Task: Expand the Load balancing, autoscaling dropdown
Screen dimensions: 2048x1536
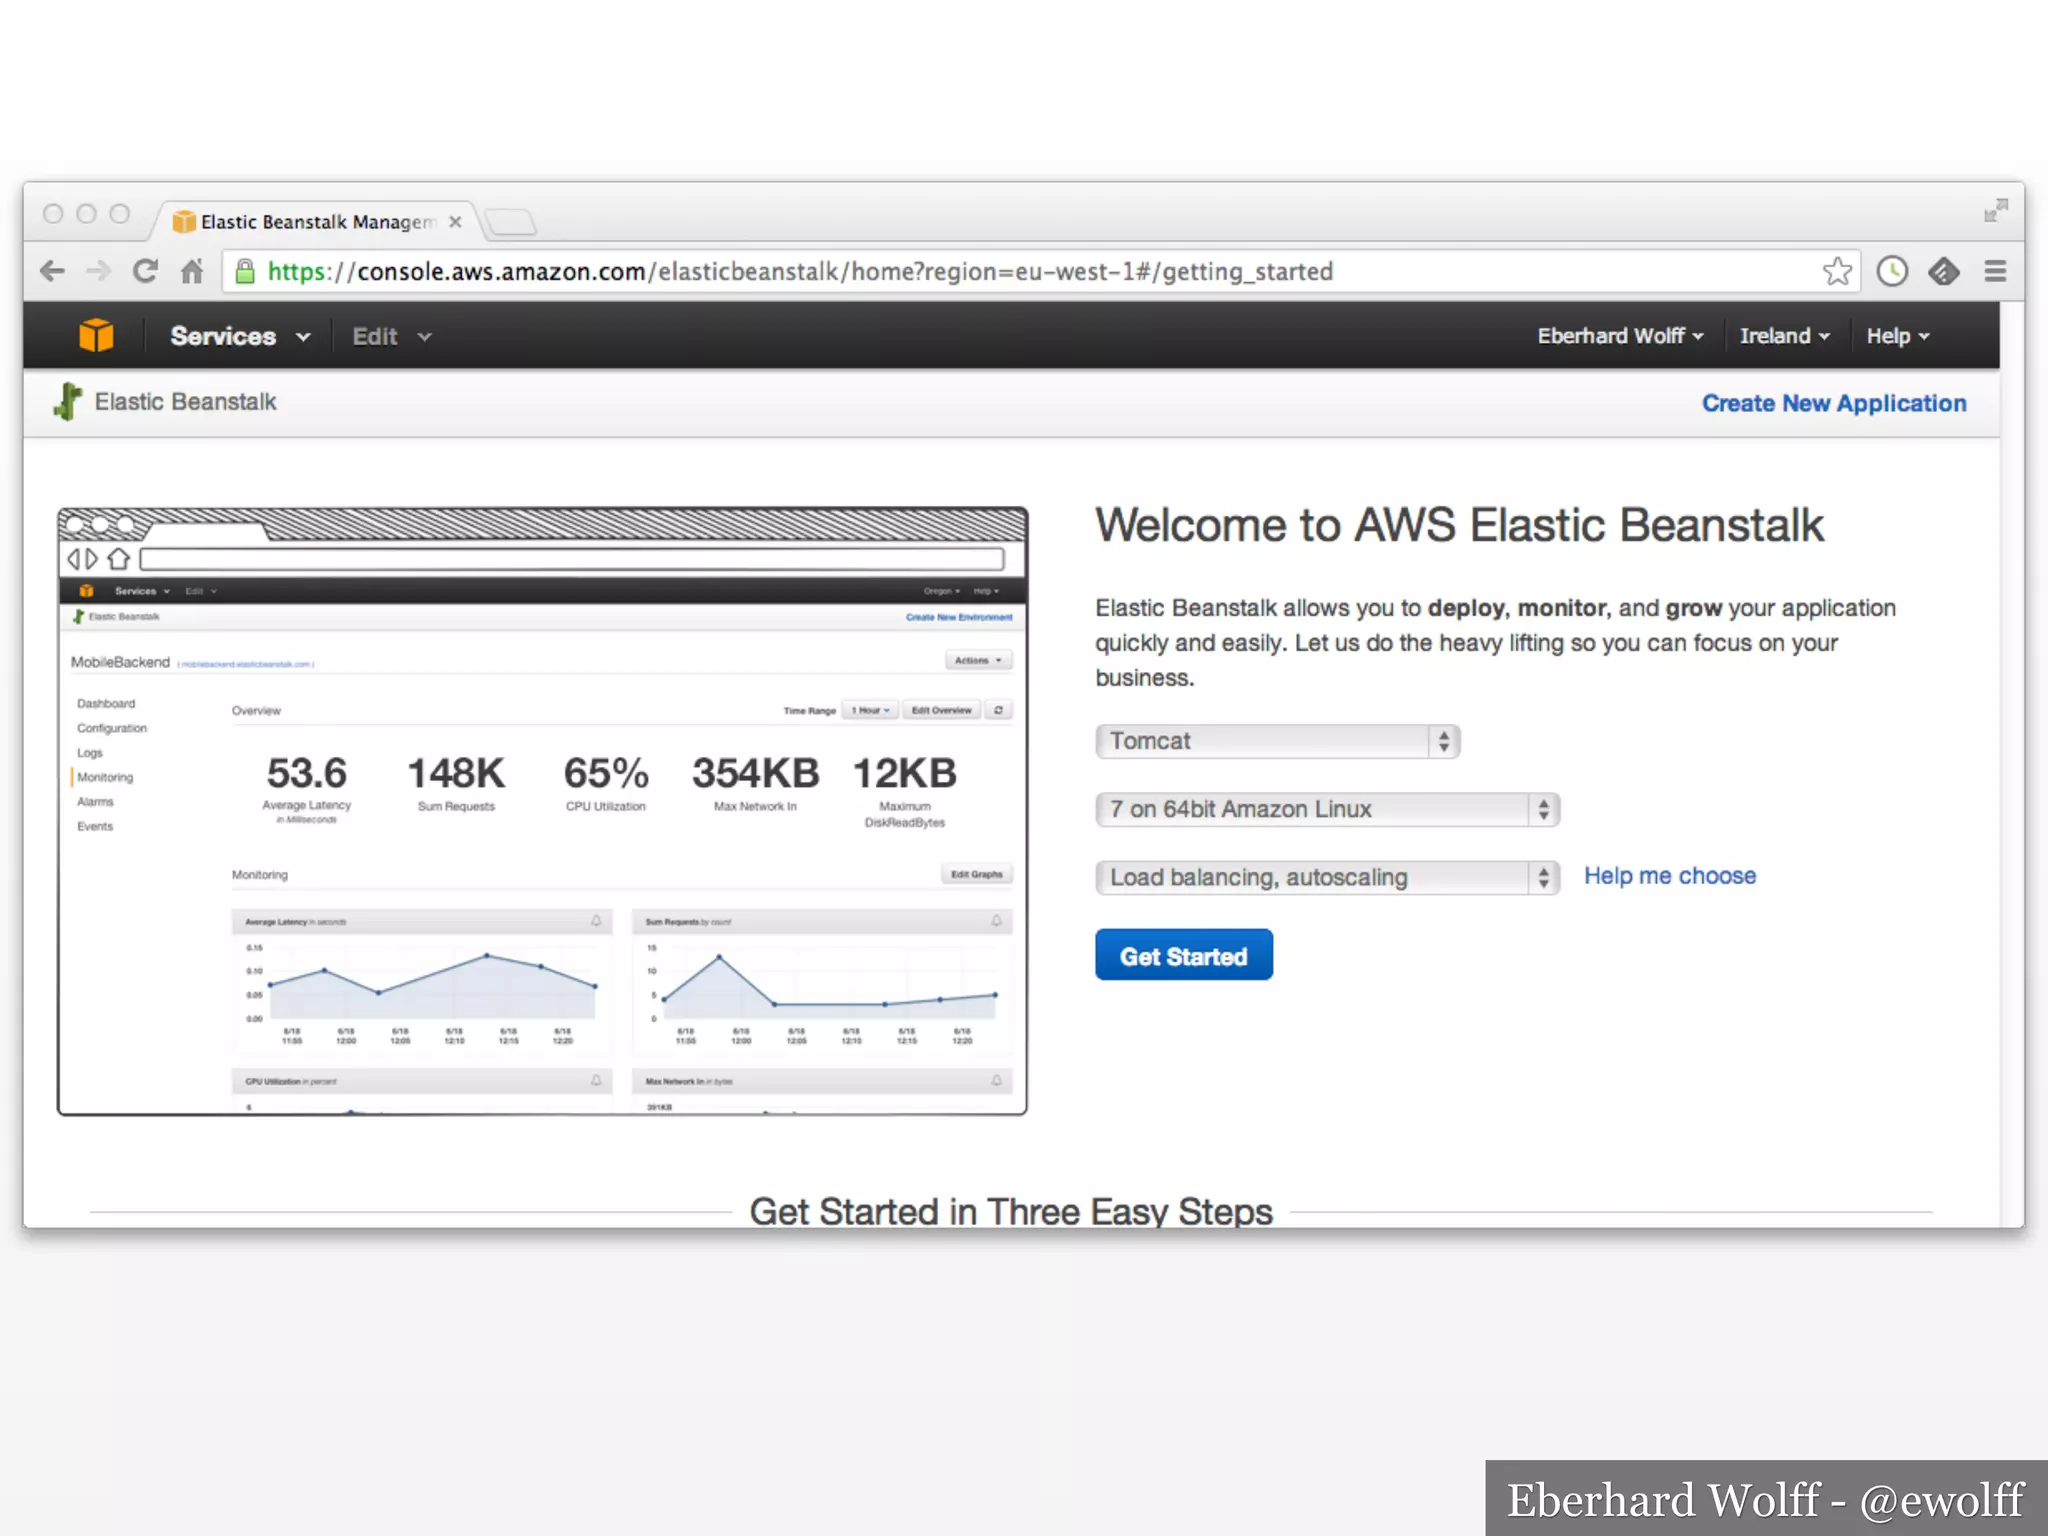Action: point(1327,877)
